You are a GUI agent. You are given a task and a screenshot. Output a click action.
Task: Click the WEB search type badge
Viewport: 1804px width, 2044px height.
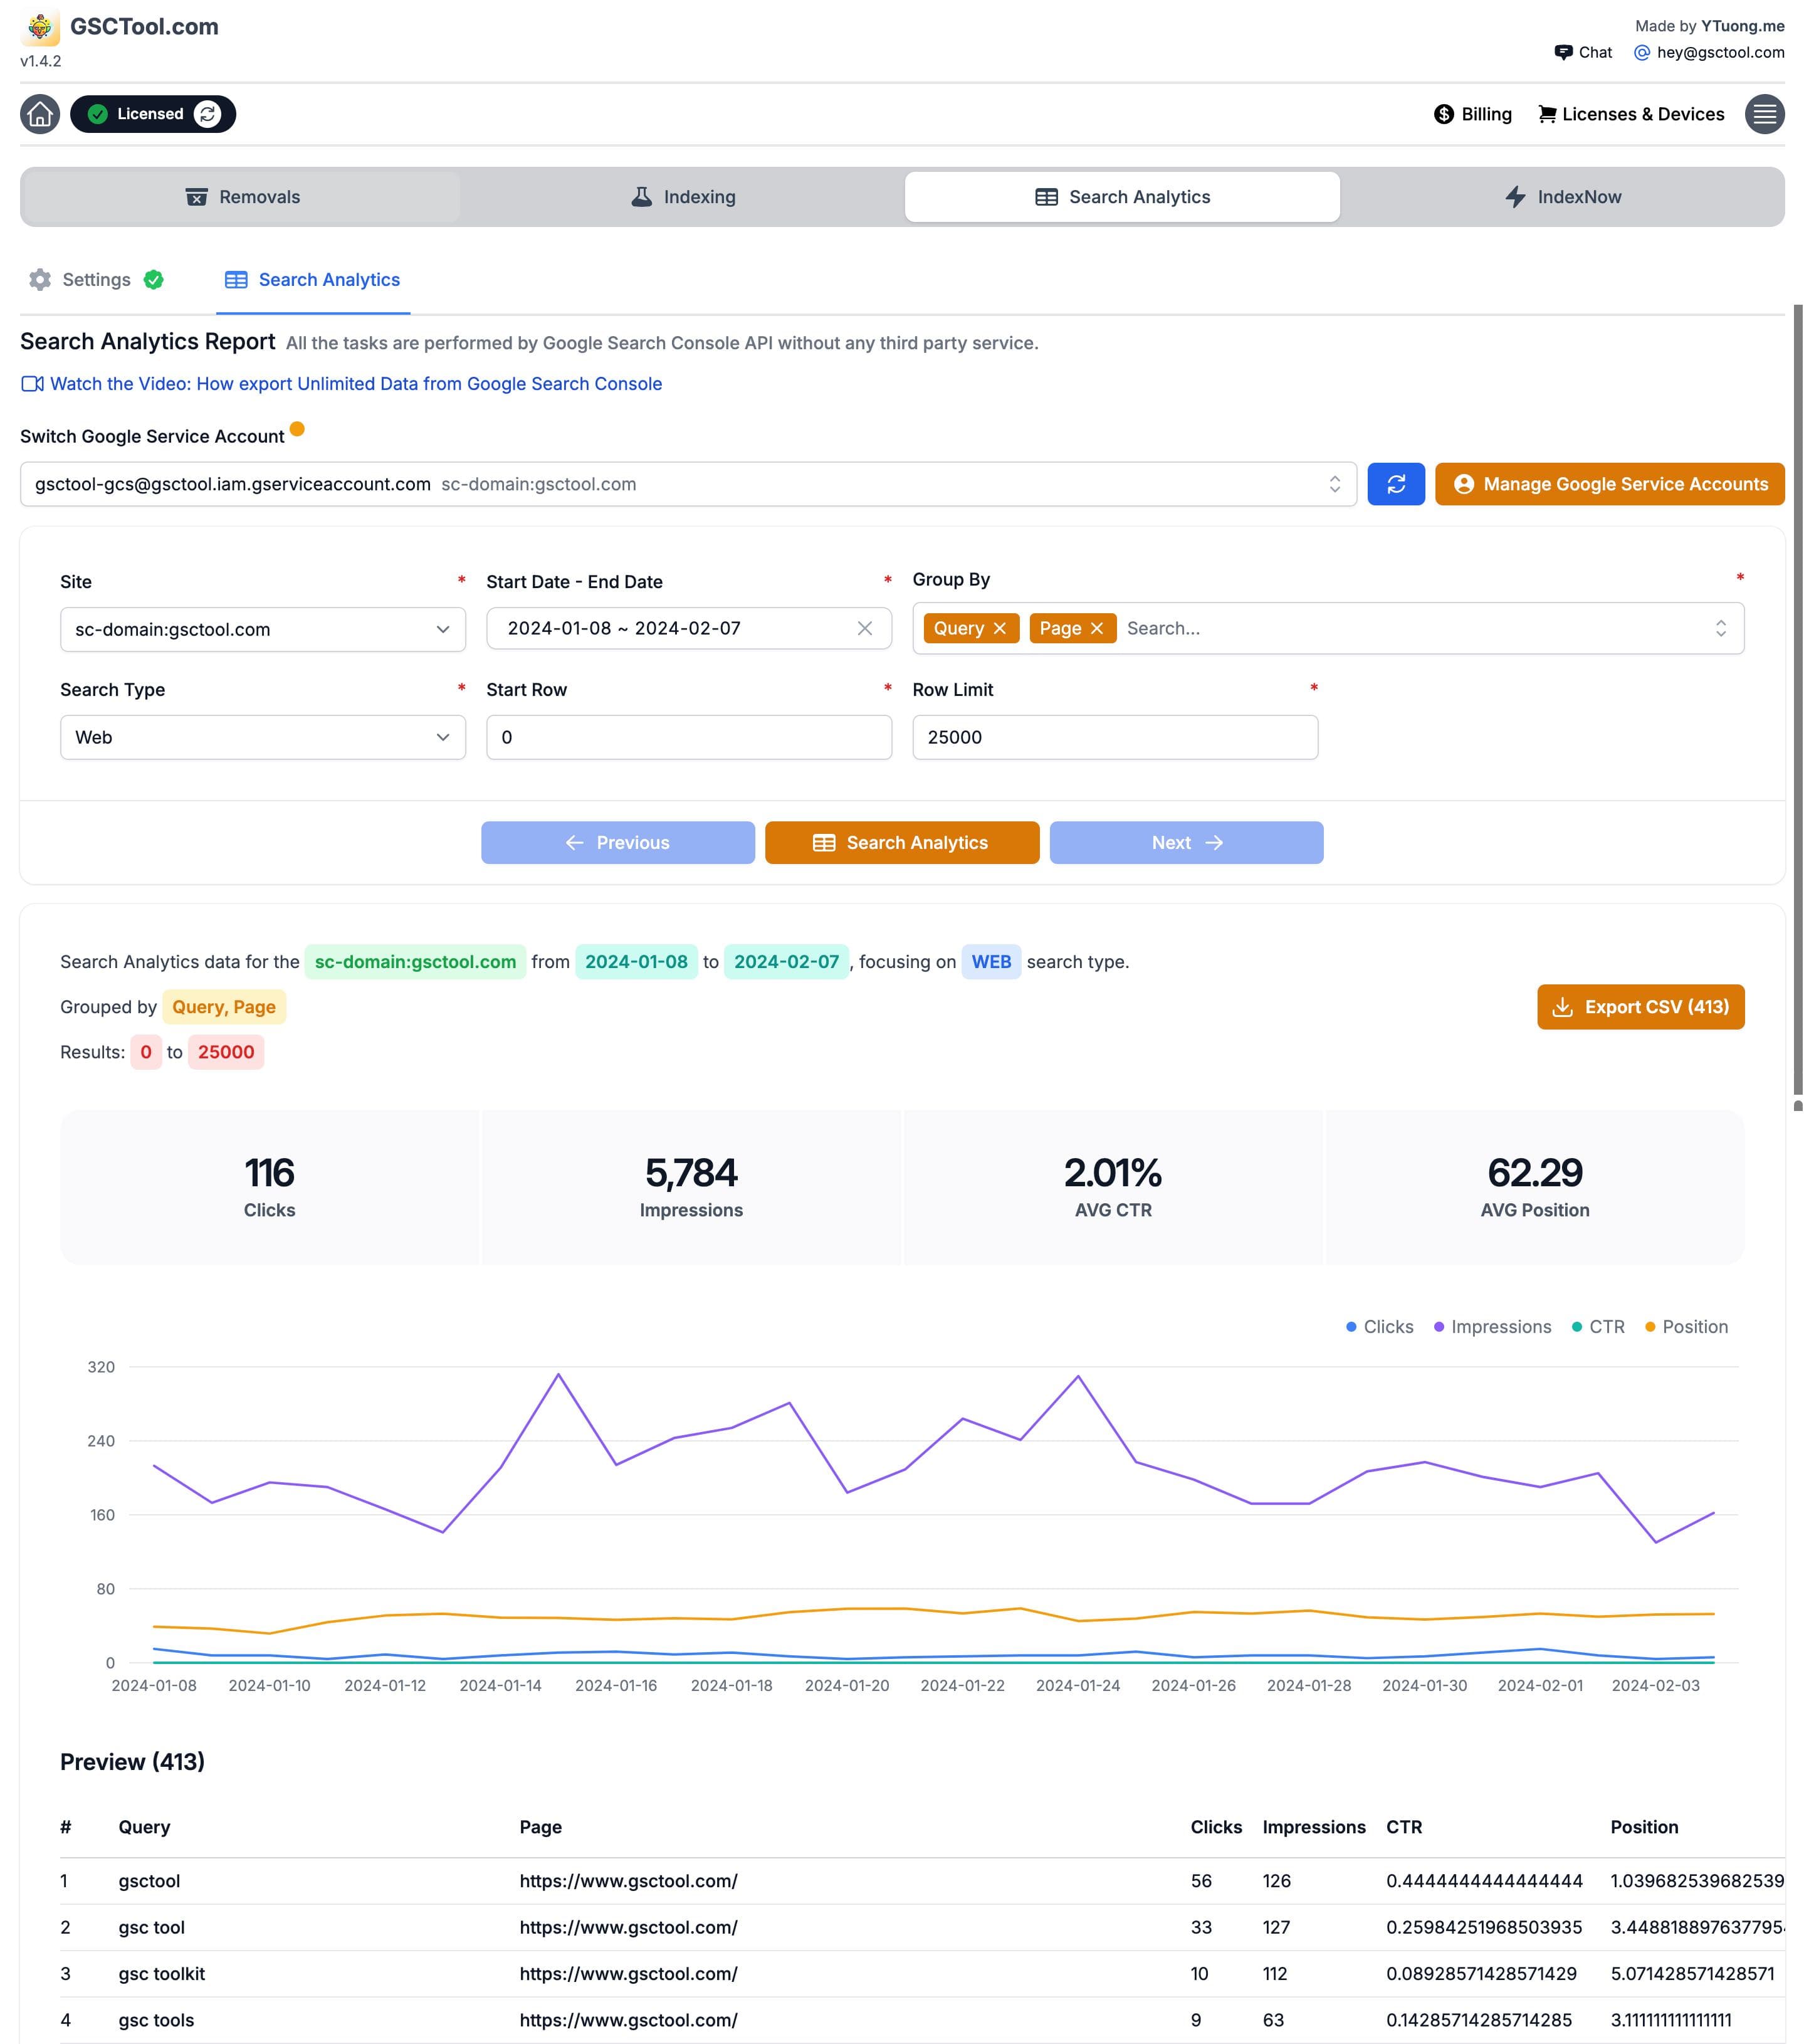pyautogui.click(x=991, y=962)
